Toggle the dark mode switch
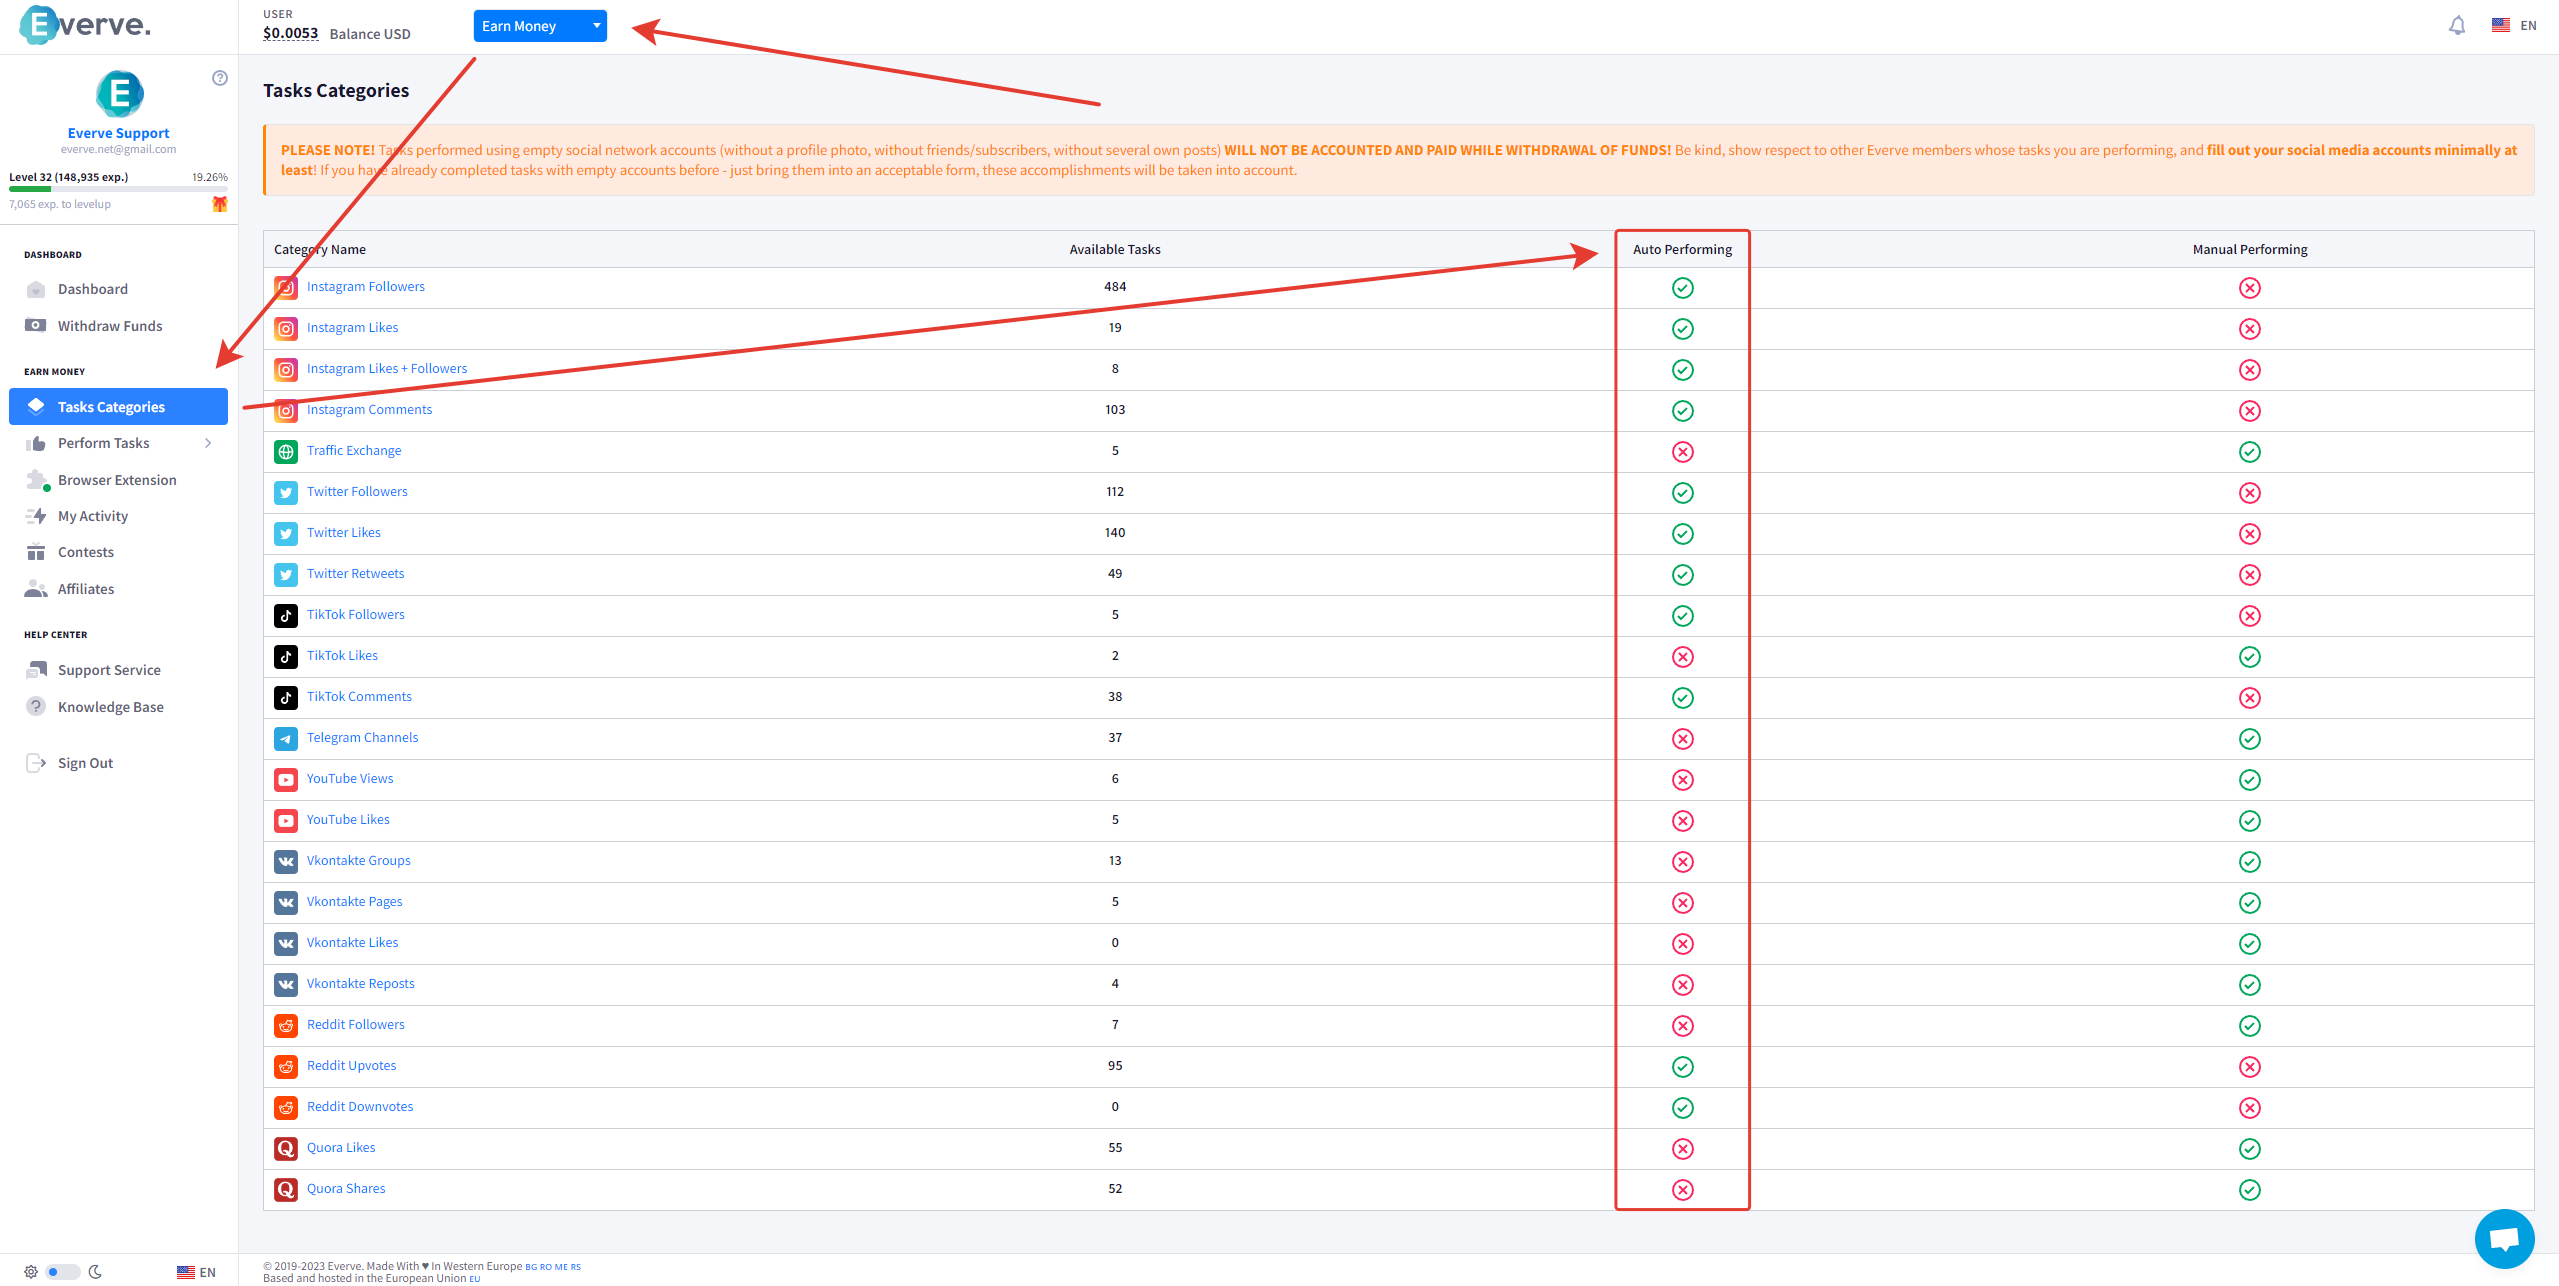2559x1286 pixels. 62,1272
